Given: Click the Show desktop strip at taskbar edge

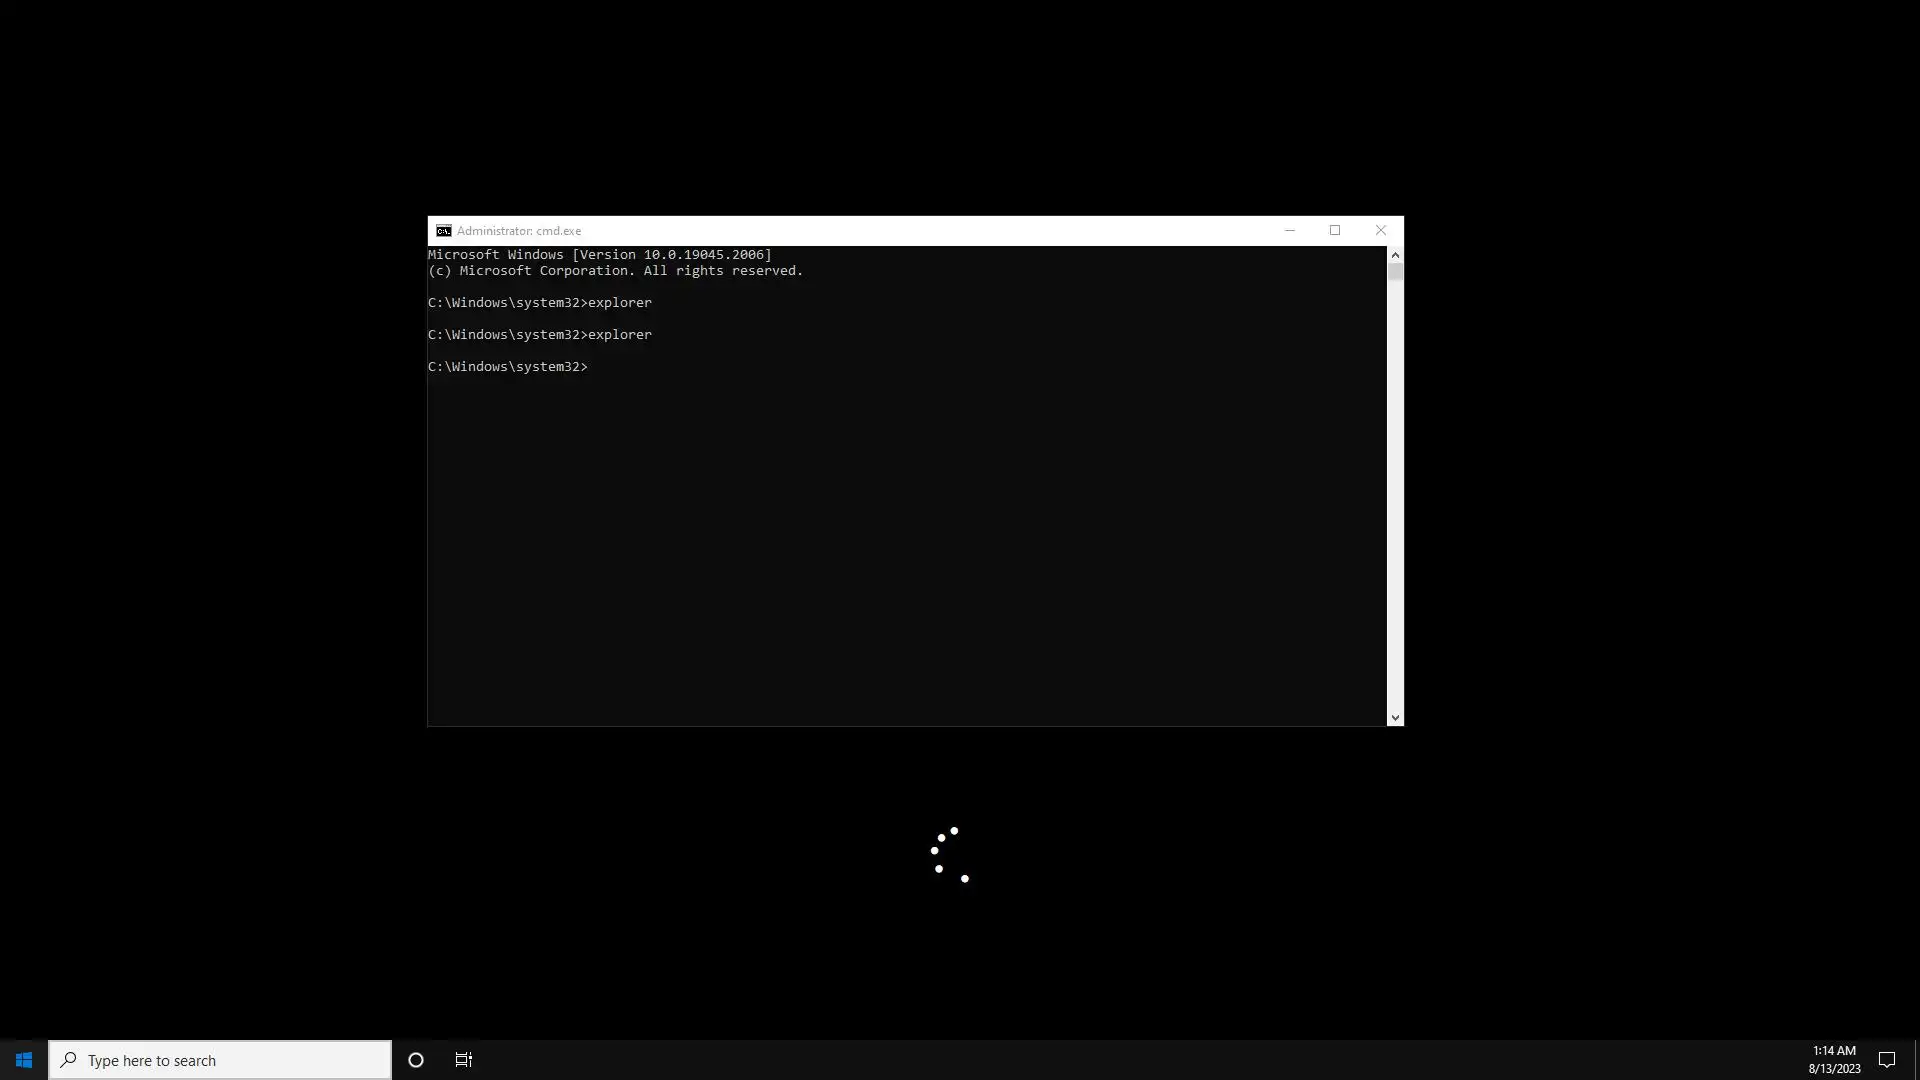Looking at the screenshot, I should click(x=1916, y=1060).
